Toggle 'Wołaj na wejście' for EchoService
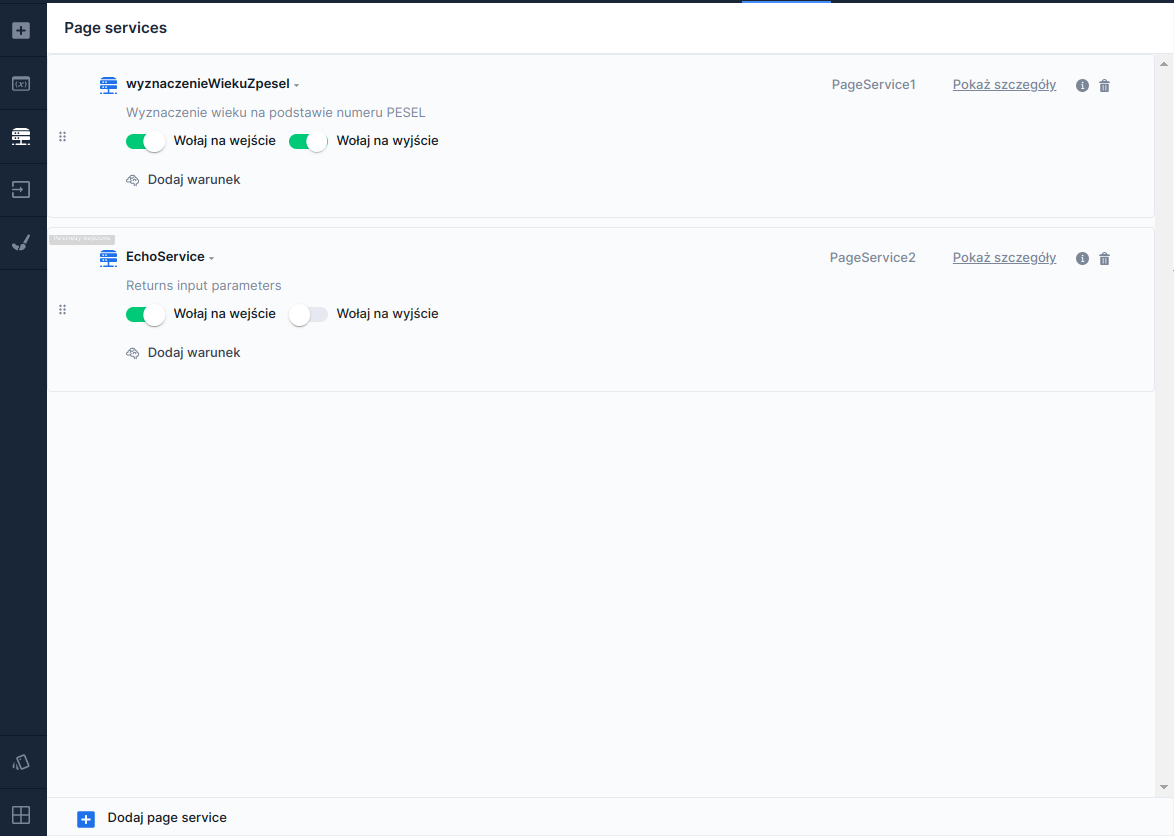This screenshot has width=1174, height=836. click(145, 315)
